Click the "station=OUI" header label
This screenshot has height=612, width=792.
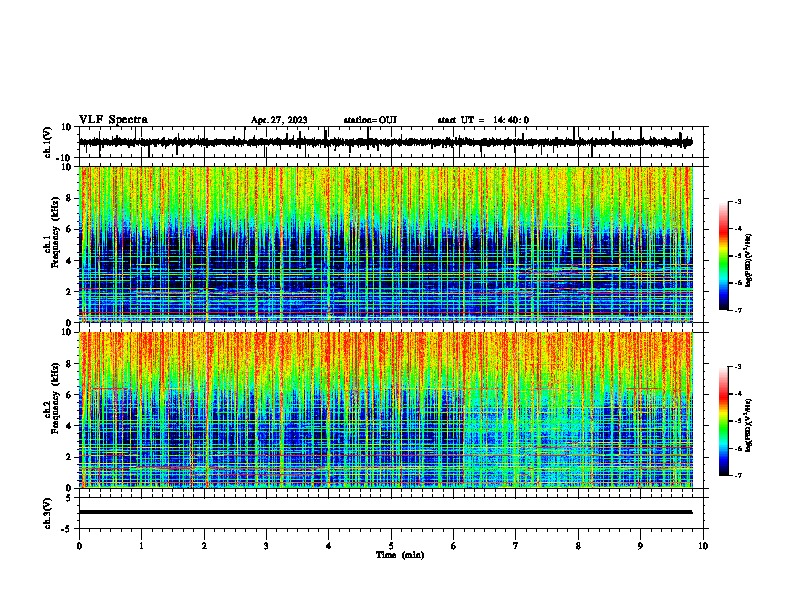370,120
